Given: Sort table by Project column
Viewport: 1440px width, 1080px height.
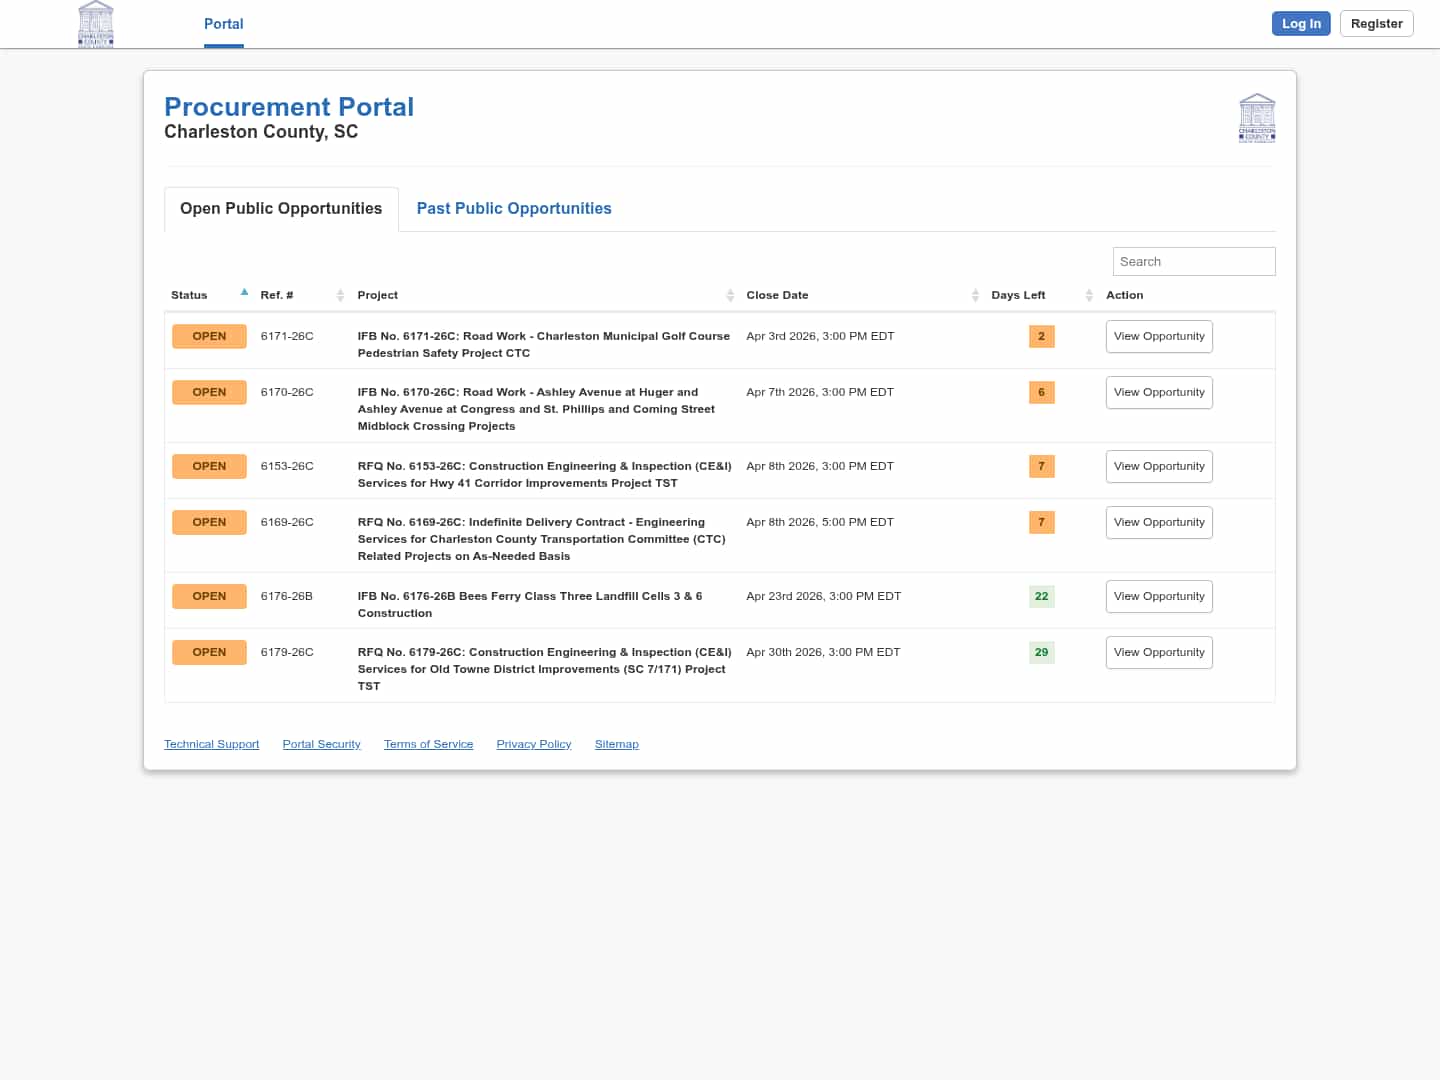Looking at the screenshot, I should tap(729, 295).
